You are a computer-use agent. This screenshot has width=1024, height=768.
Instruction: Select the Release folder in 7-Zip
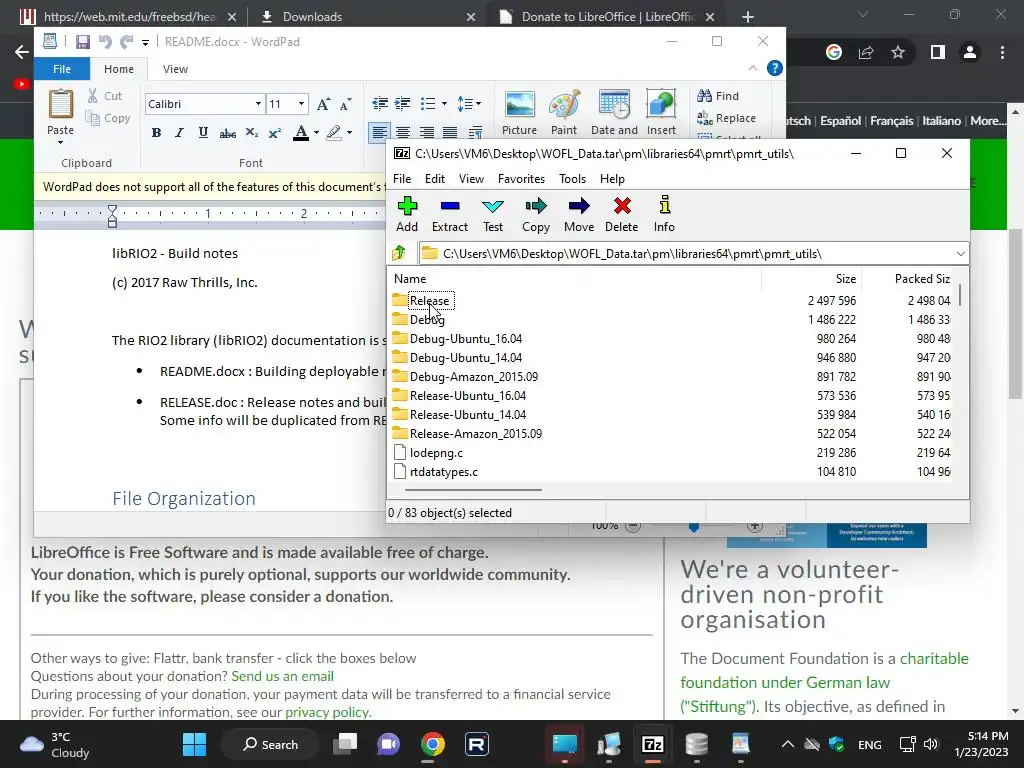coord(429,300)
